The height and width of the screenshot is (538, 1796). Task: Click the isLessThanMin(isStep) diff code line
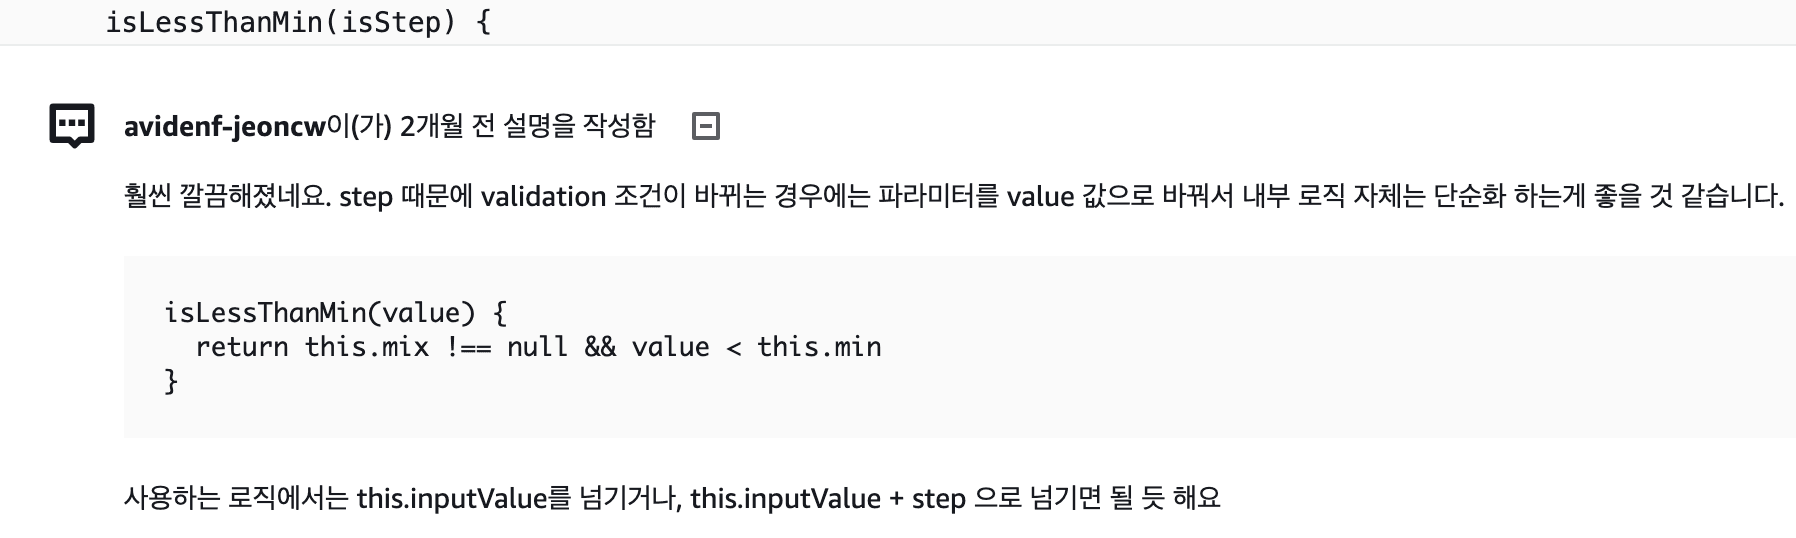298,22
